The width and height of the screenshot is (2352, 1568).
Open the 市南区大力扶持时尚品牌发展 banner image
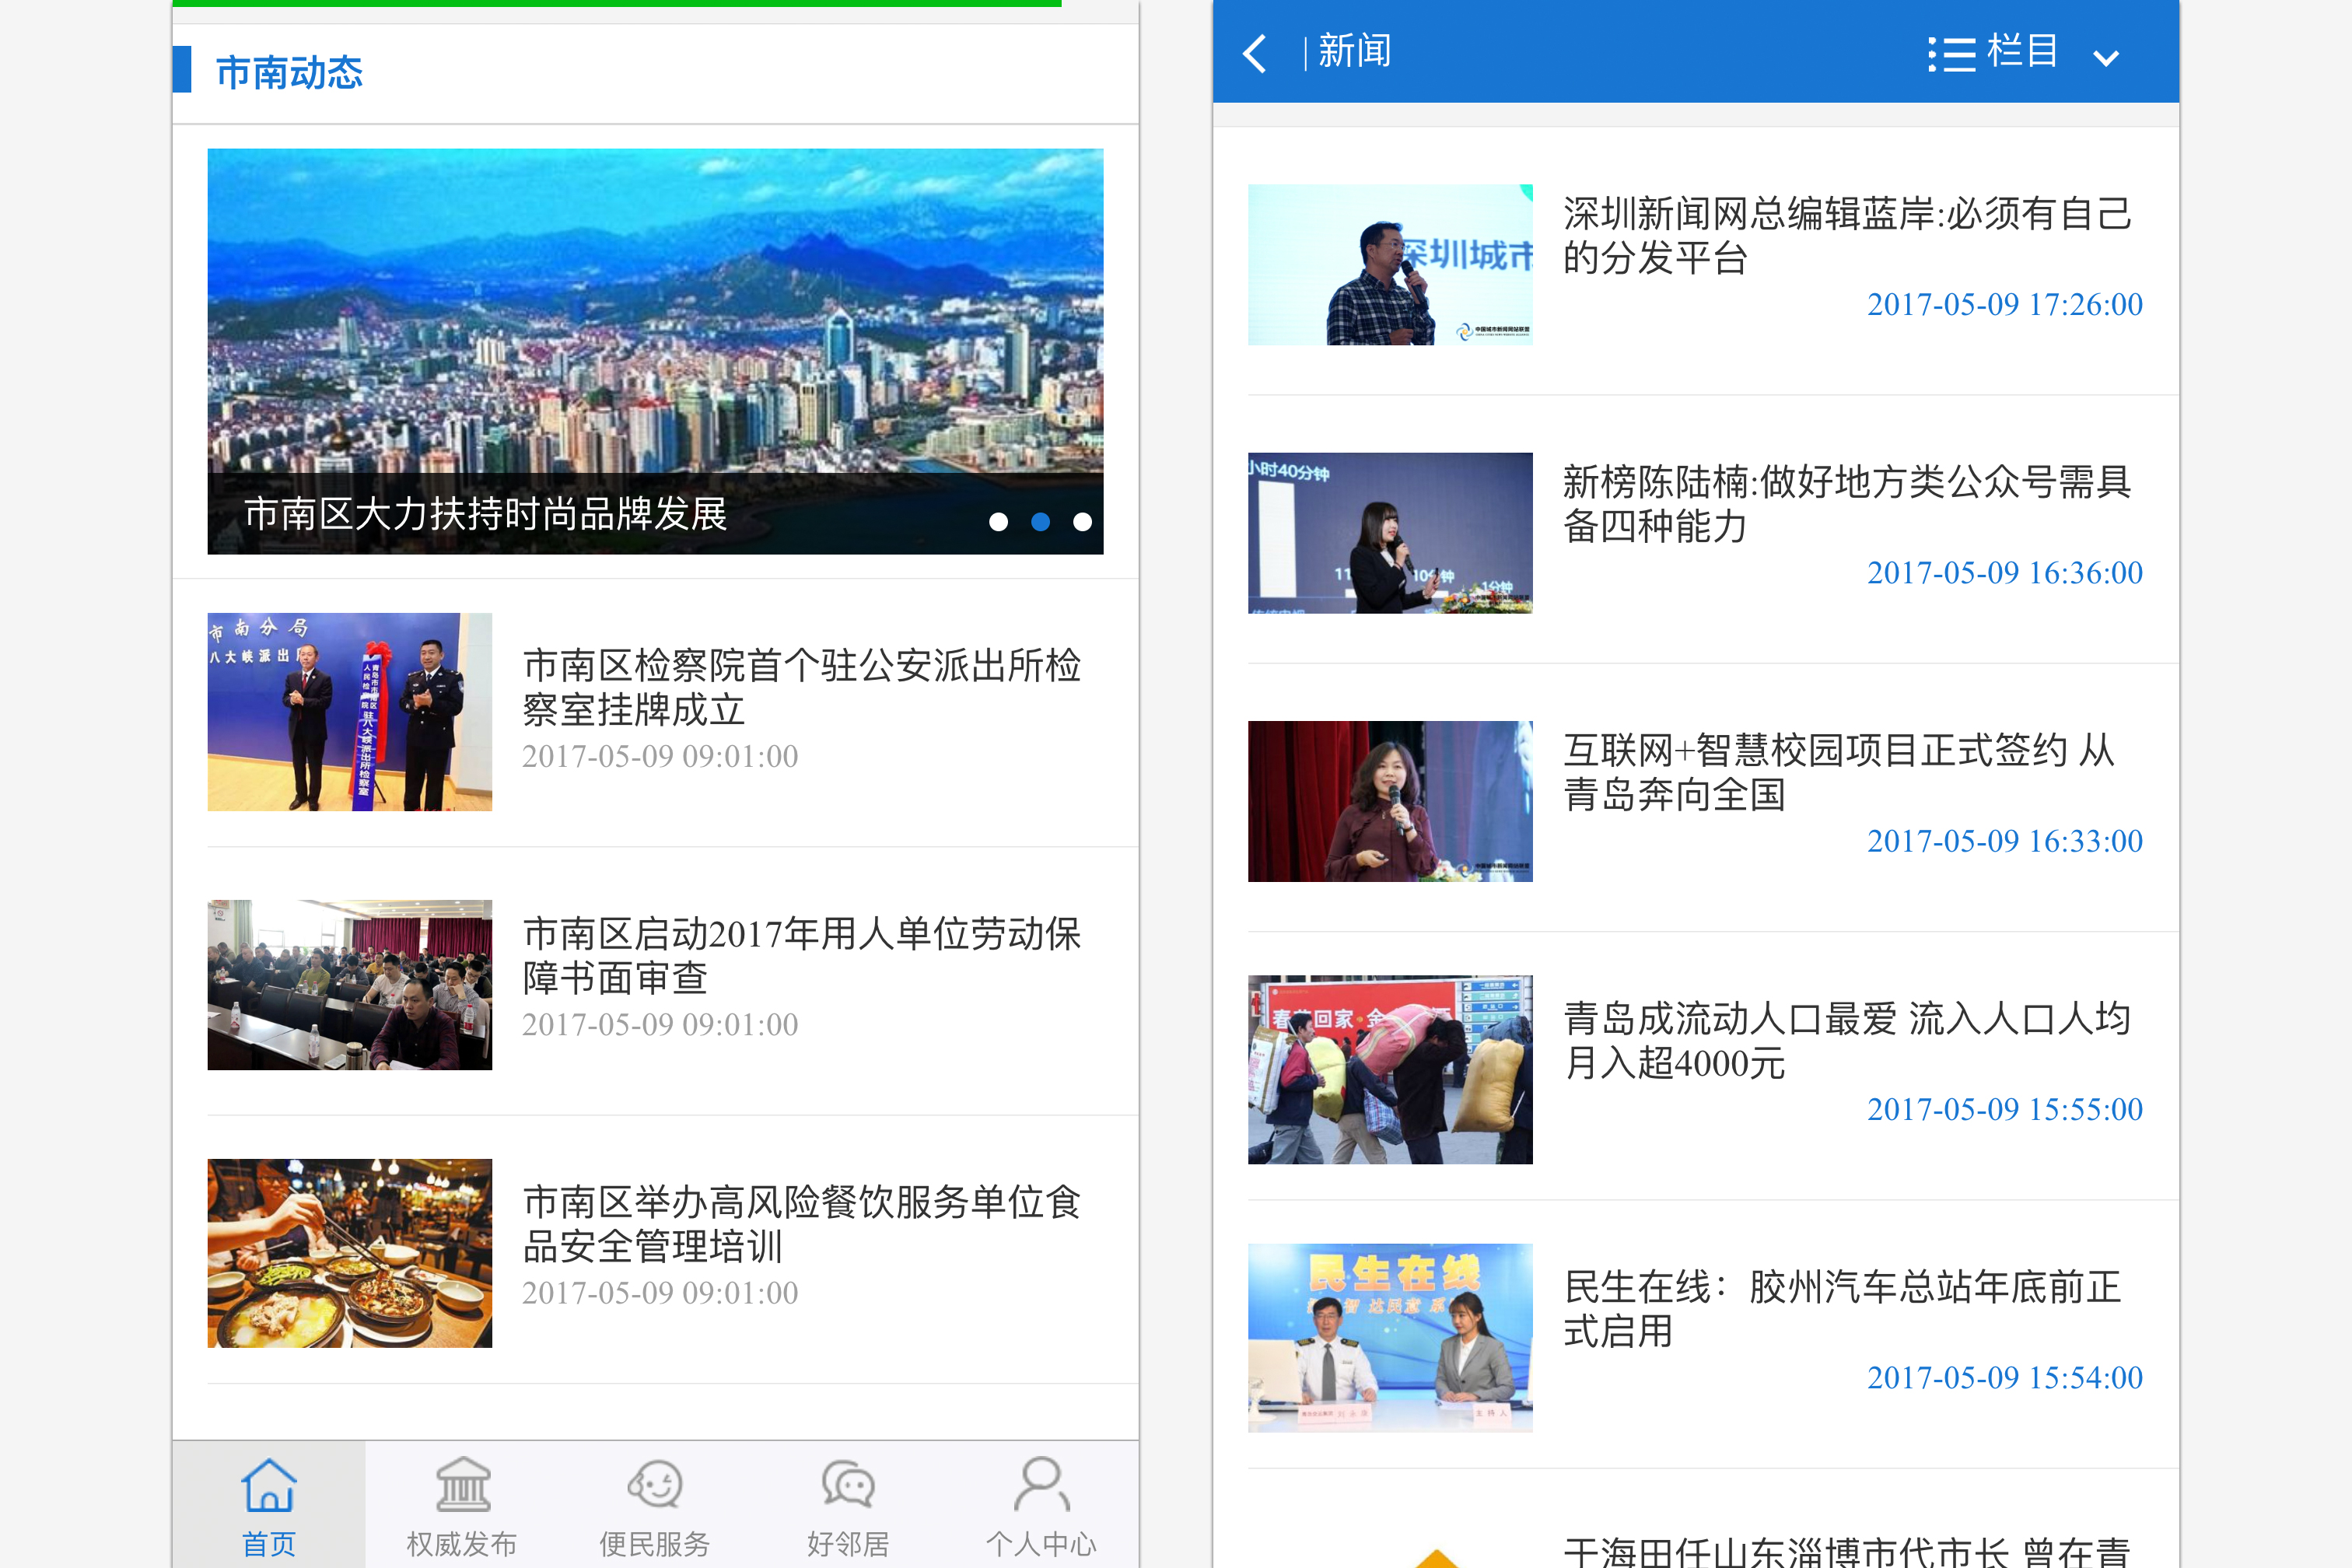[x=655, y=320]
